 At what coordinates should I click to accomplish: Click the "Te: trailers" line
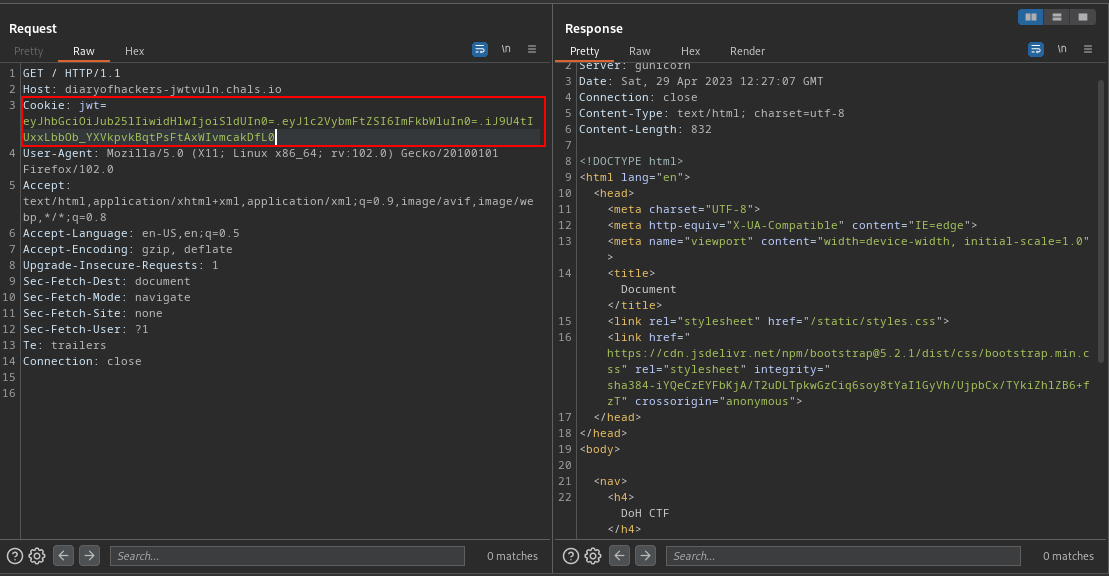pos(64,345)
